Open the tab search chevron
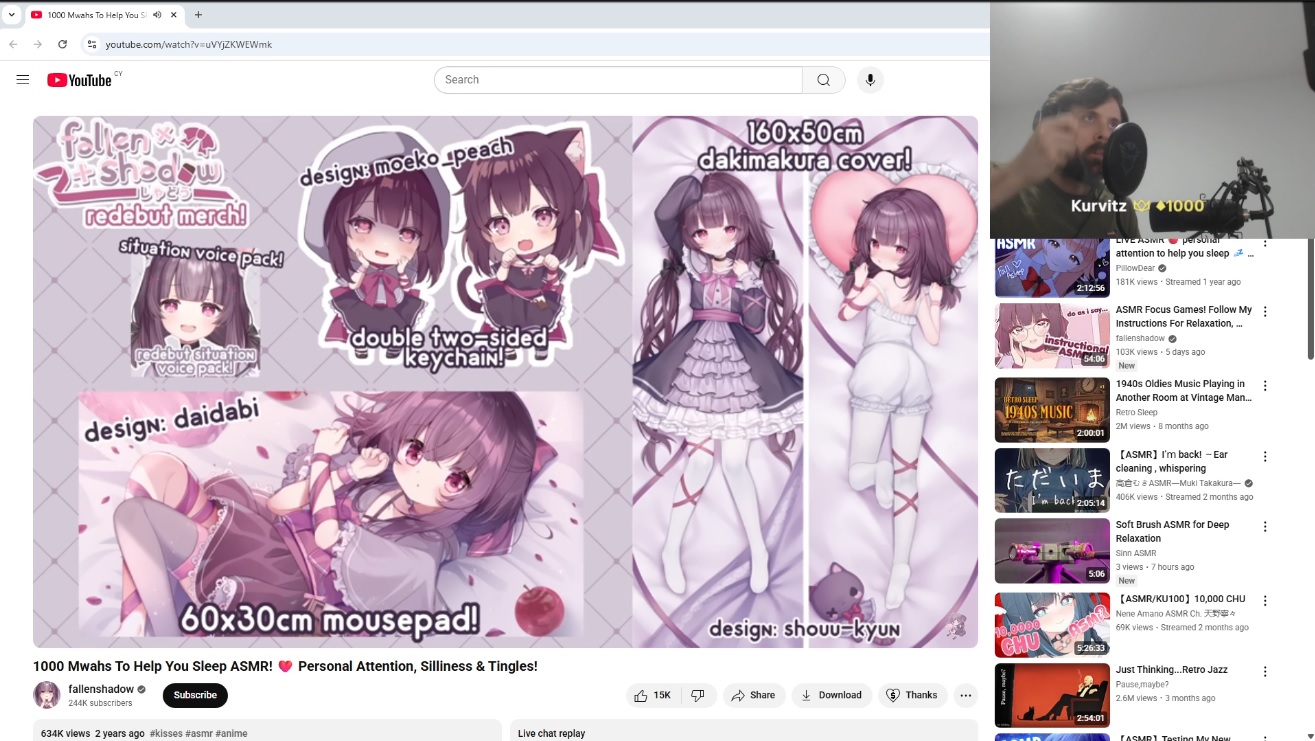The image size is (1315, 741). click(12, 15)
